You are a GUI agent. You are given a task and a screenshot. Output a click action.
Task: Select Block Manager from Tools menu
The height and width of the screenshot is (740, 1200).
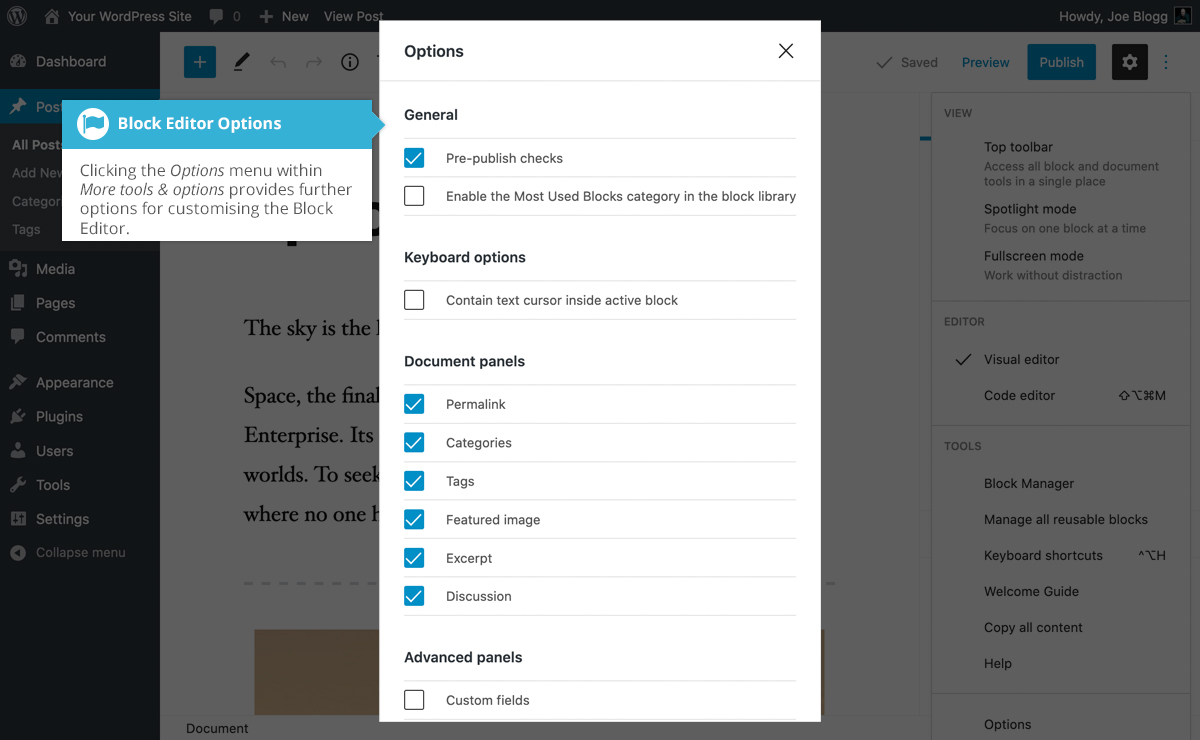[1029, 484]
